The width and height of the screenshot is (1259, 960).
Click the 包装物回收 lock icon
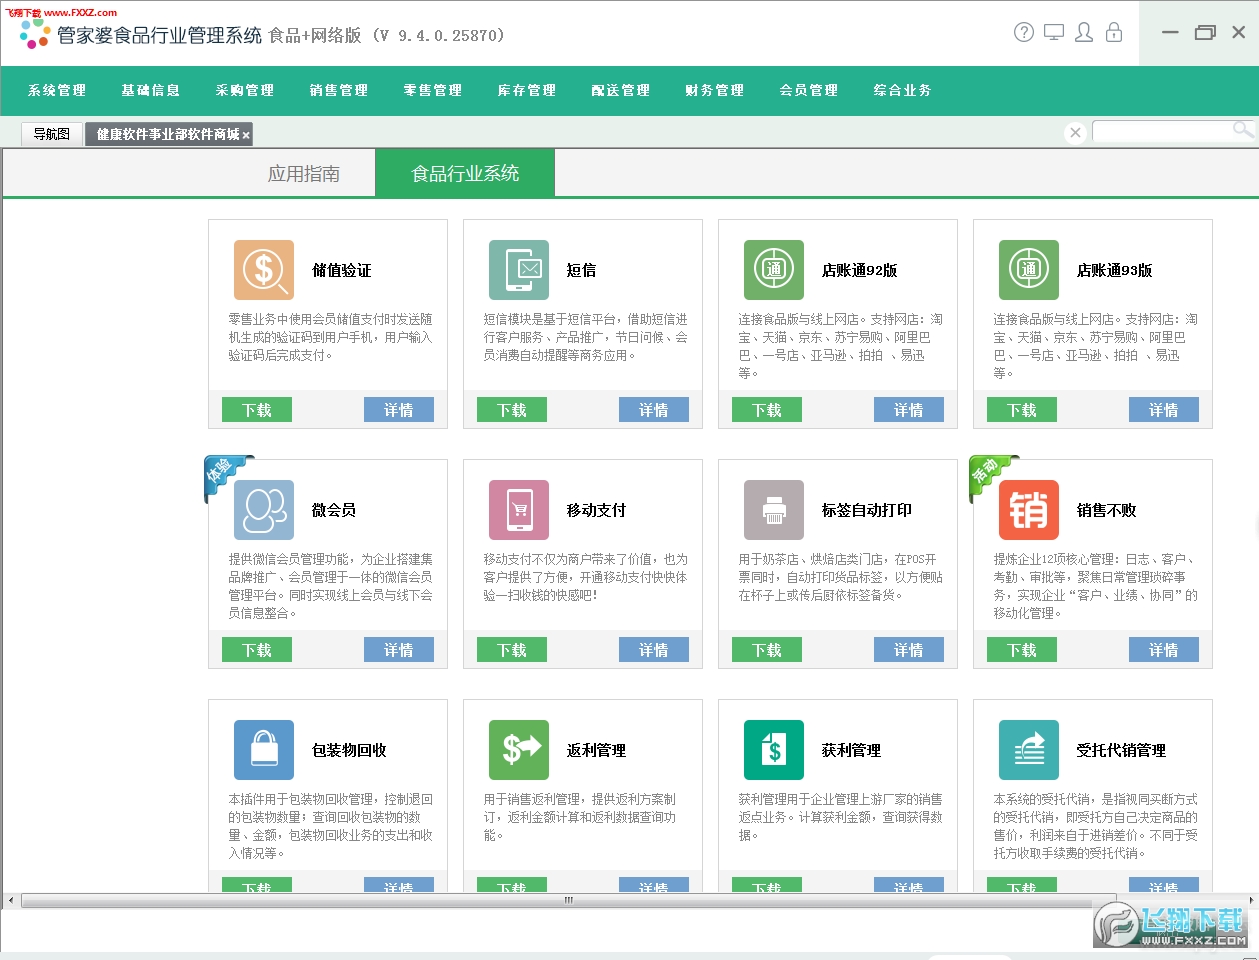(263, 749)
